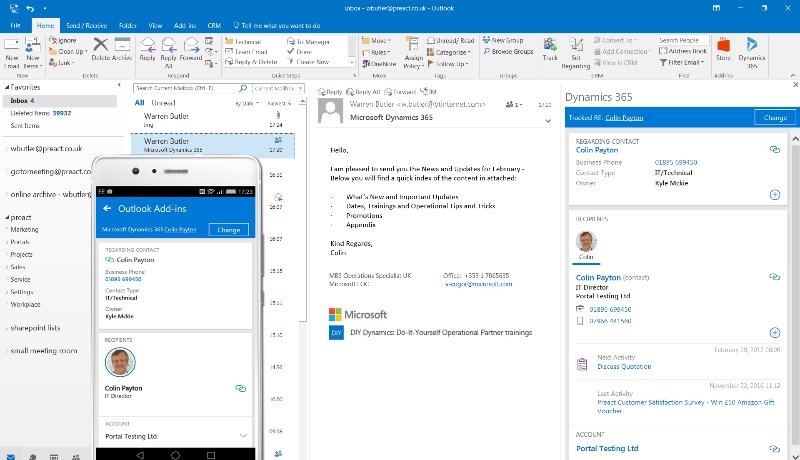Tap the back arrow on Outlook Add-ins
Screen dimensions: 800x460
pyautogui.click(x=107, y=209)
